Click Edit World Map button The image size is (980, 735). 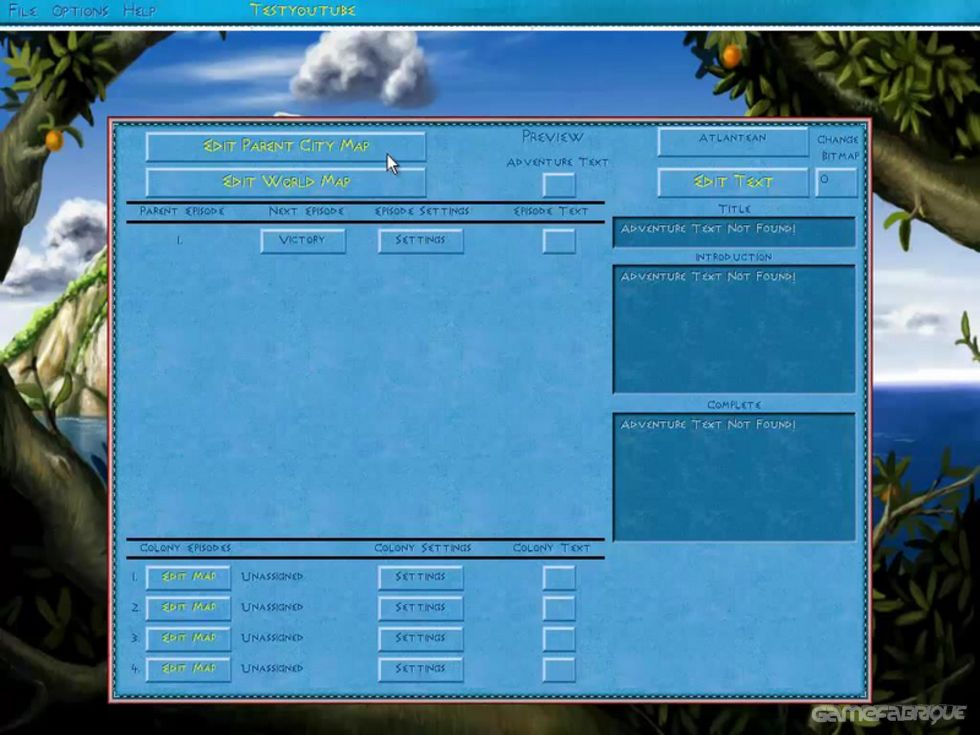286,182
